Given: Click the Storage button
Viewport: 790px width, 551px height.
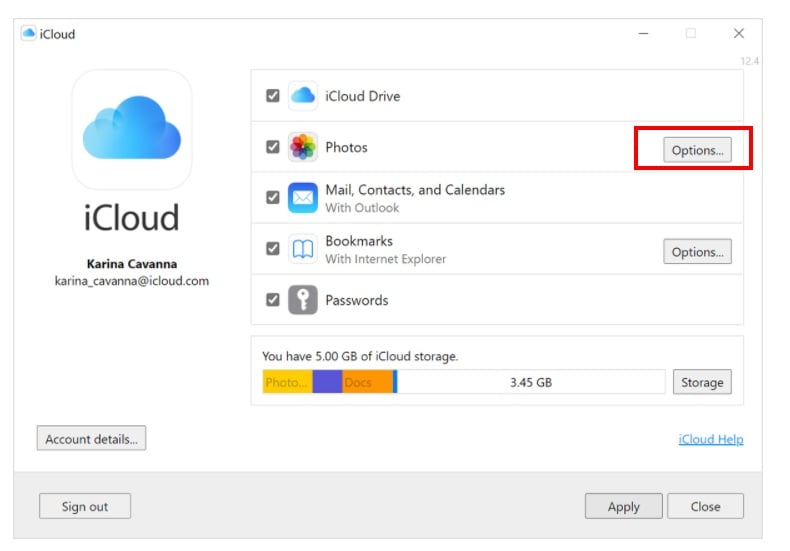Looking at the screenshot, I should pyautogui.click(x=702, y=382).
